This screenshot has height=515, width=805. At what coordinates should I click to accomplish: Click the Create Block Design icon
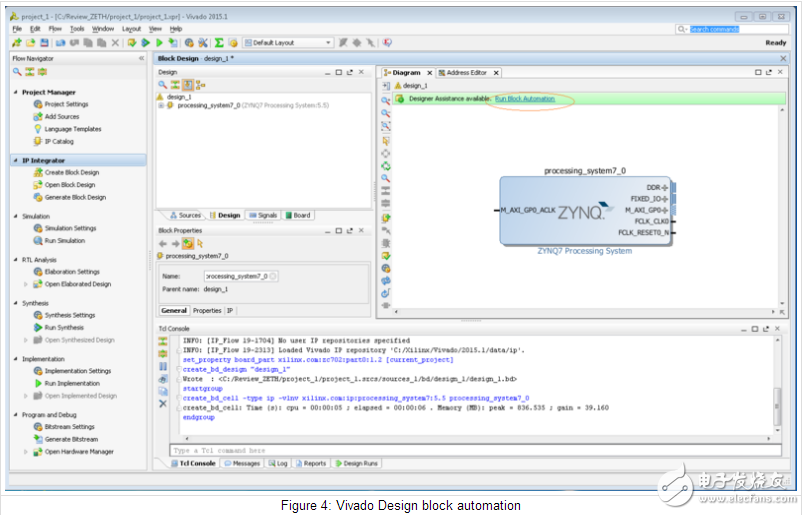click(x=37, y=172)
